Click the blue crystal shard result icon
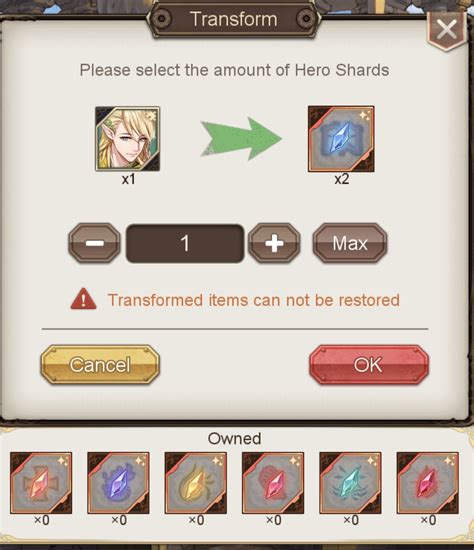Viewport: 474px width, 550px height. (x=341, y=139)
